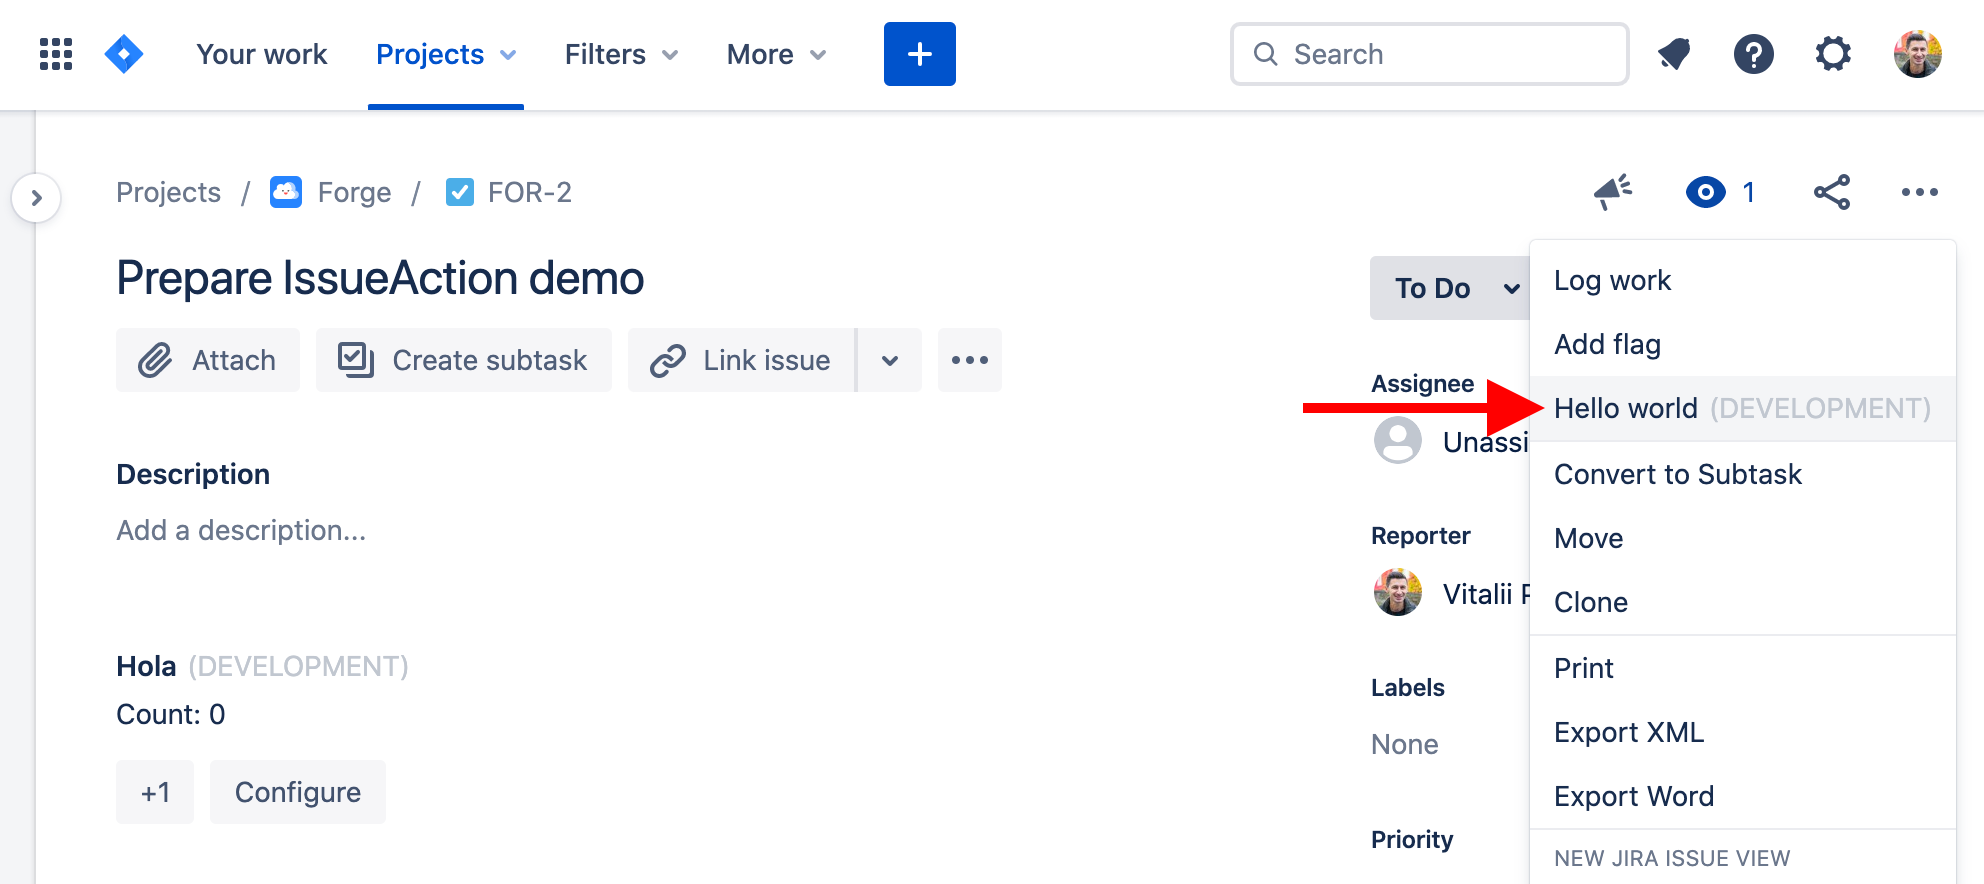Open the app switcher grid icon
The width and height of the screenshot is (1984, 884).
click(55, 54)
